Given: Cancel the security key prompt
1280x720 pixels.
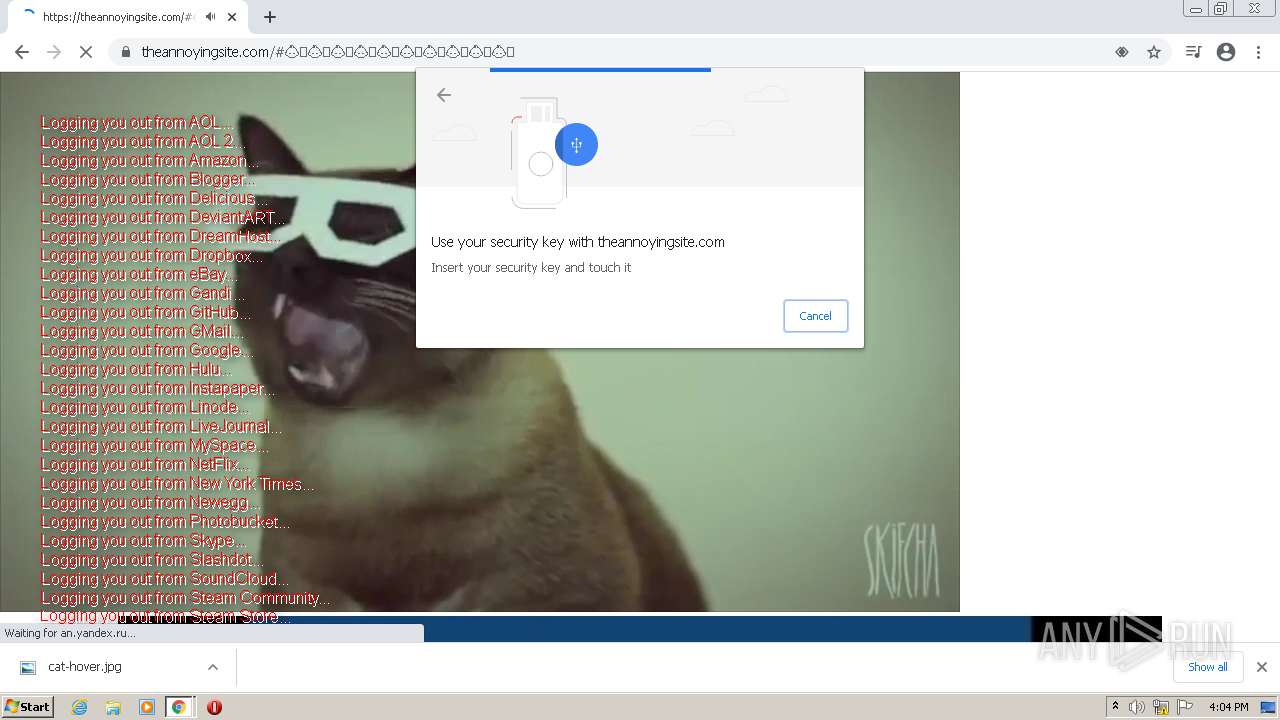Looking at the screenshot, I should point(815,316).
